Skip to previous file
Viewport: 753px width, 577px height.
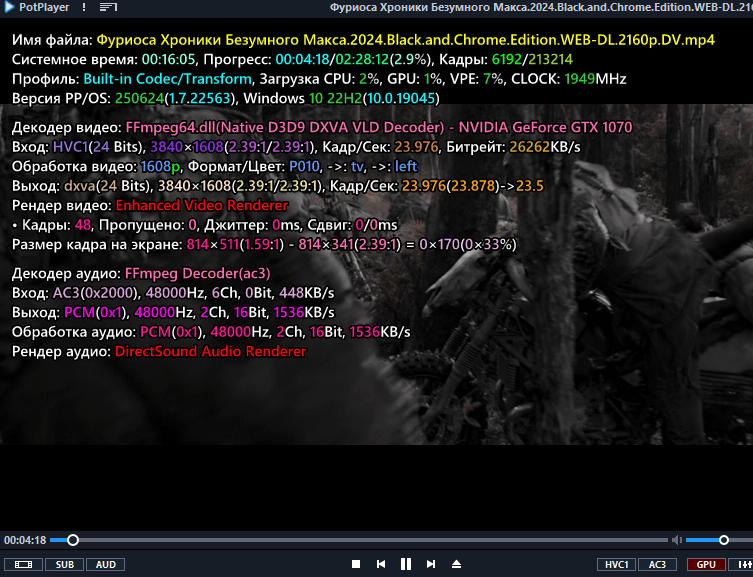coord(381,565)
